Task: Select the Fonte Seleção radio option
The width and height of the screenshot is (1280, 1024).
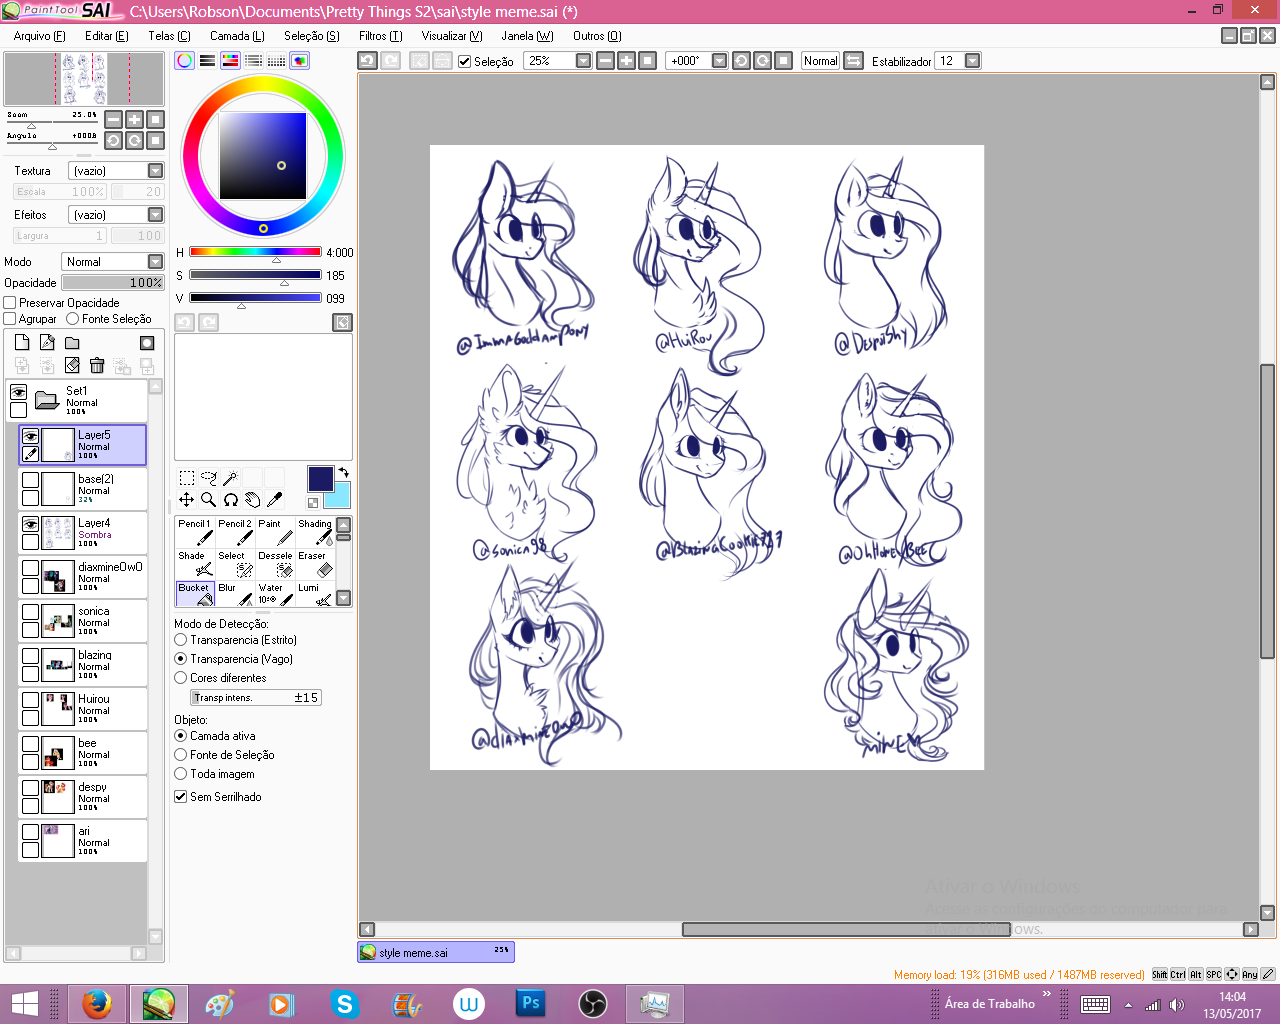Action: point(72,319)
